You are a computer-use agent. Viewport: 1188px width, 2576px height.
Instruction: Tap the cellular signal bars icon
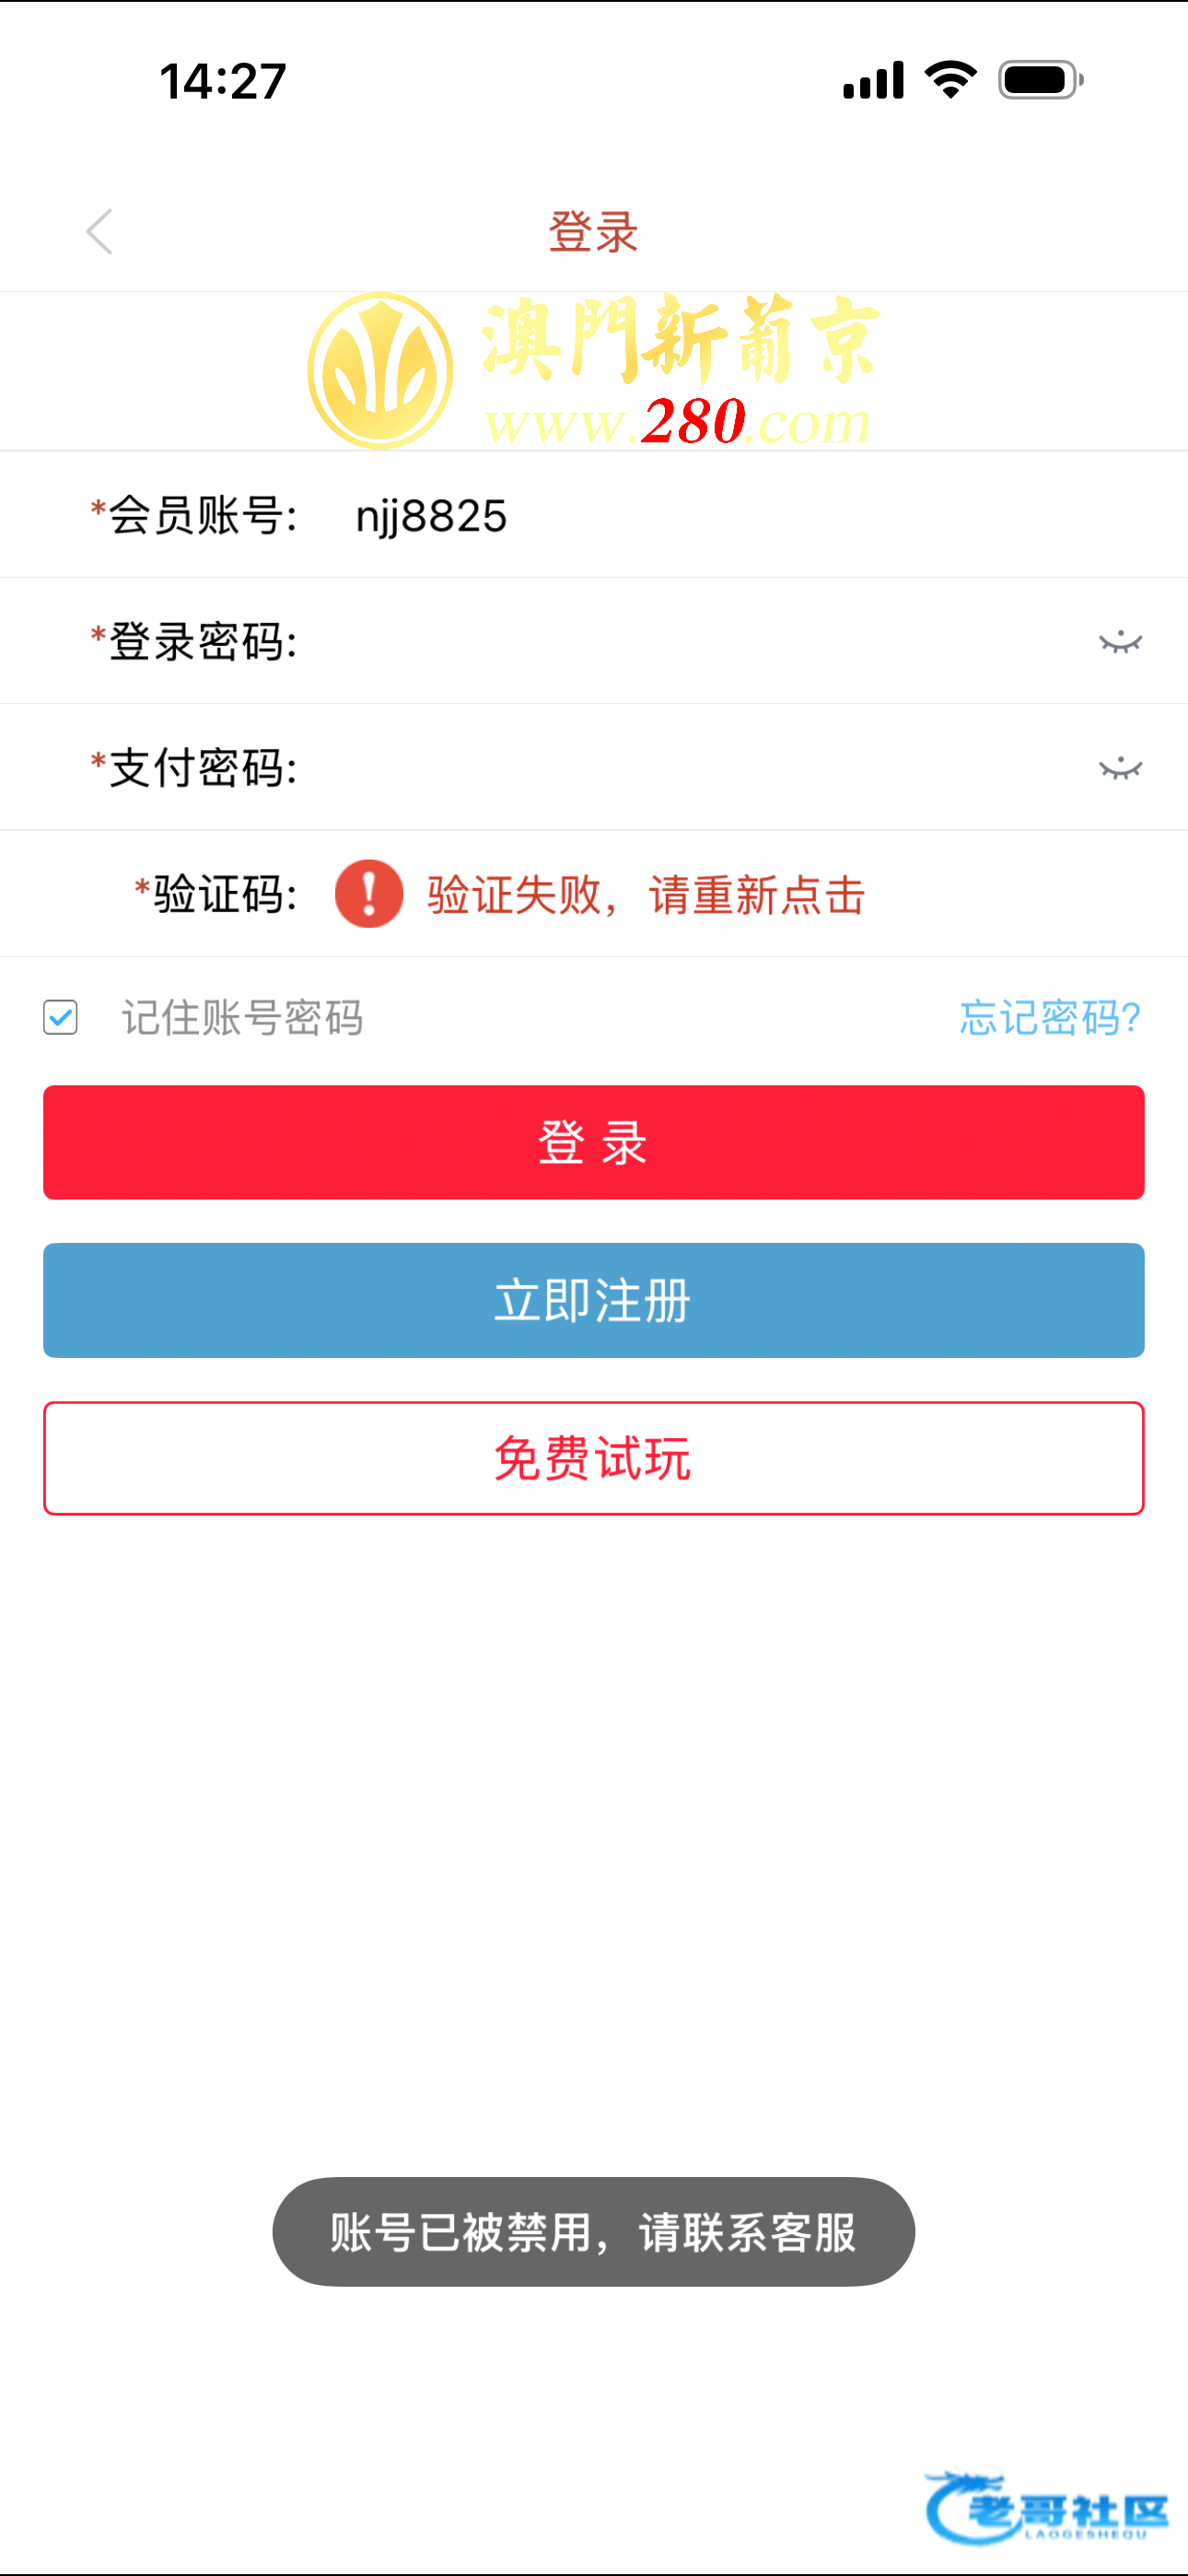(873, 79)
